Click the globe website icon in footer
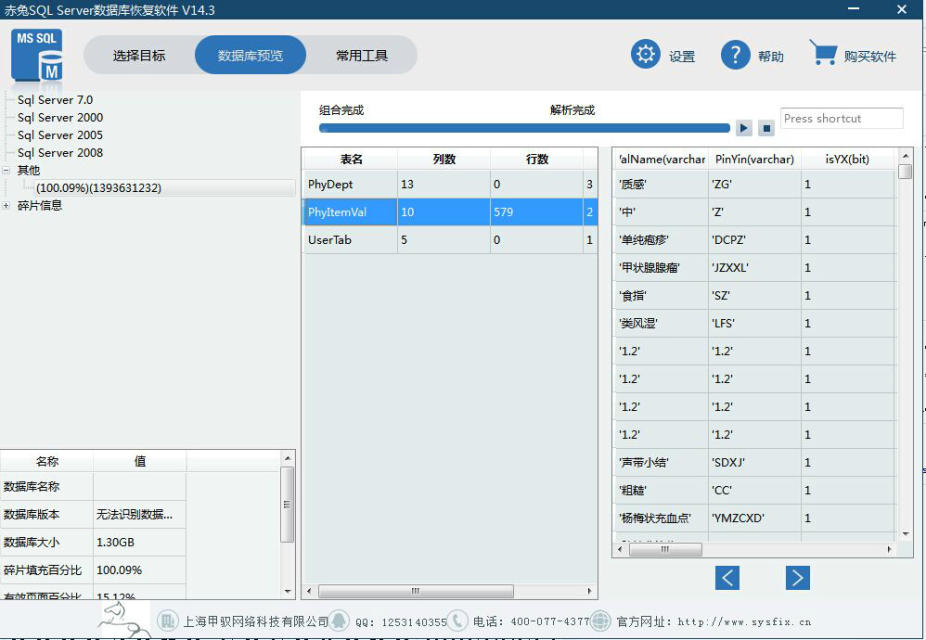This screenshot has width=926, height=640. click(x=600, y=621)
